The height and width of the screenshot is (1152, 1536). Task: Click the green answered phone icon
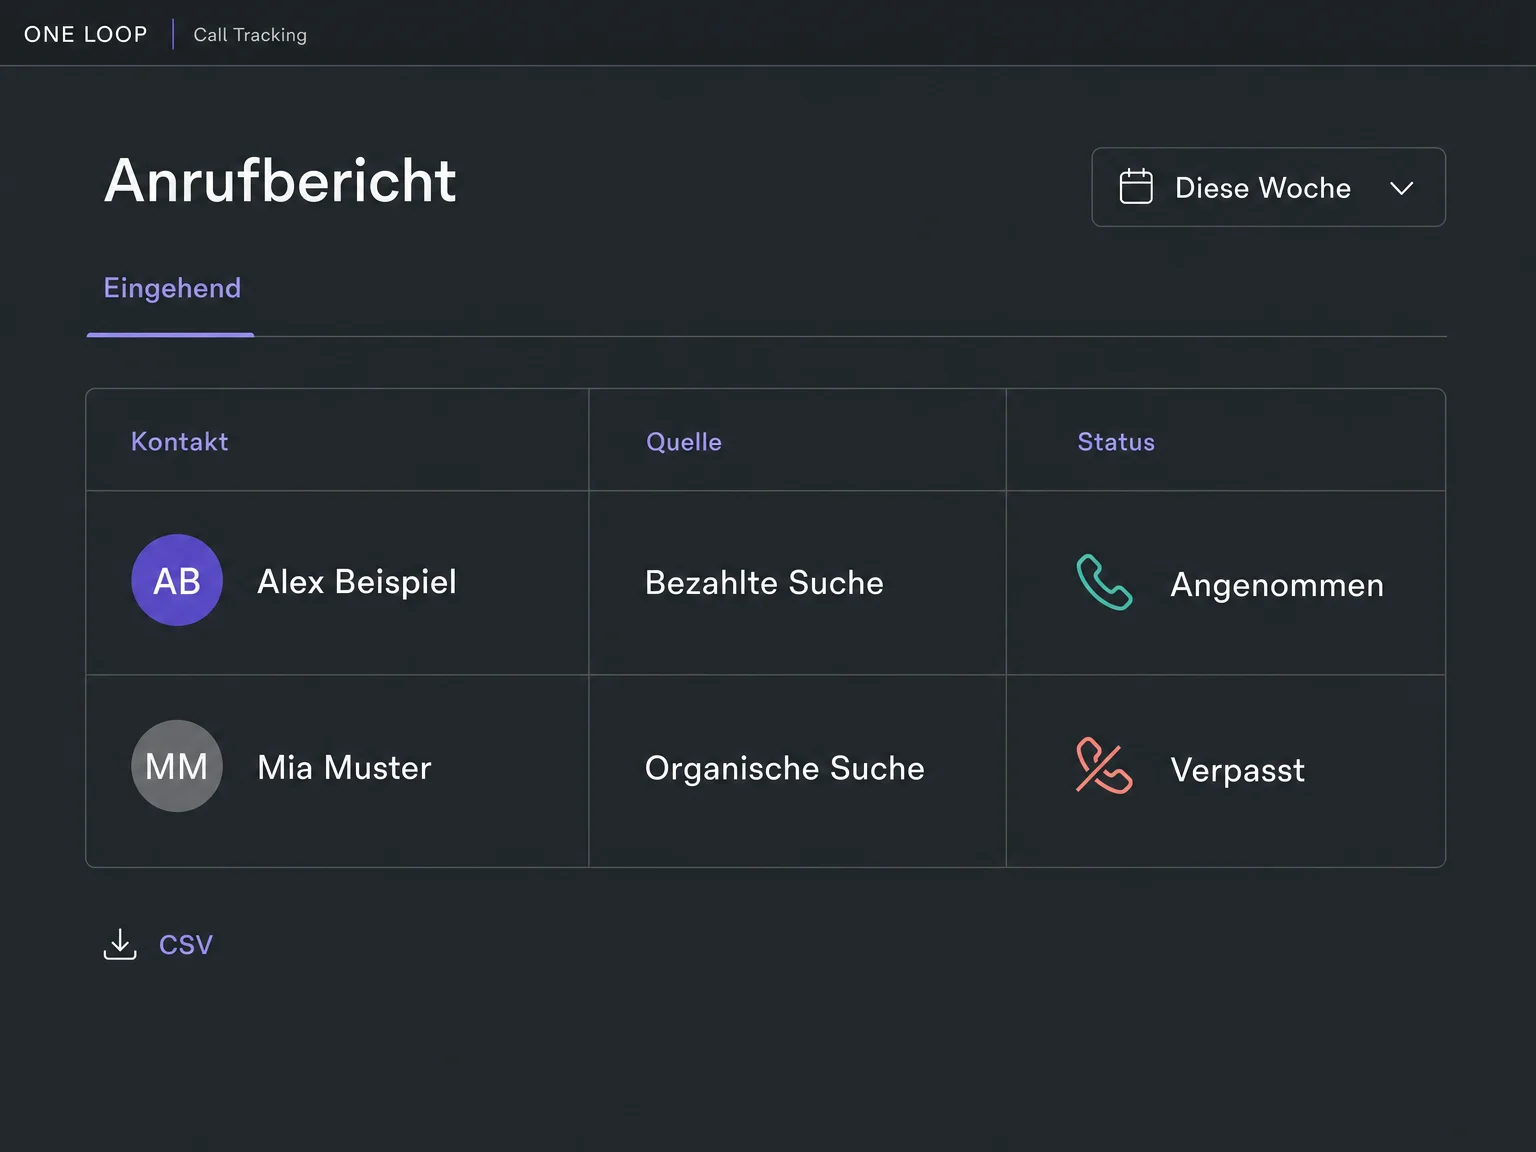pos(1104,582)
